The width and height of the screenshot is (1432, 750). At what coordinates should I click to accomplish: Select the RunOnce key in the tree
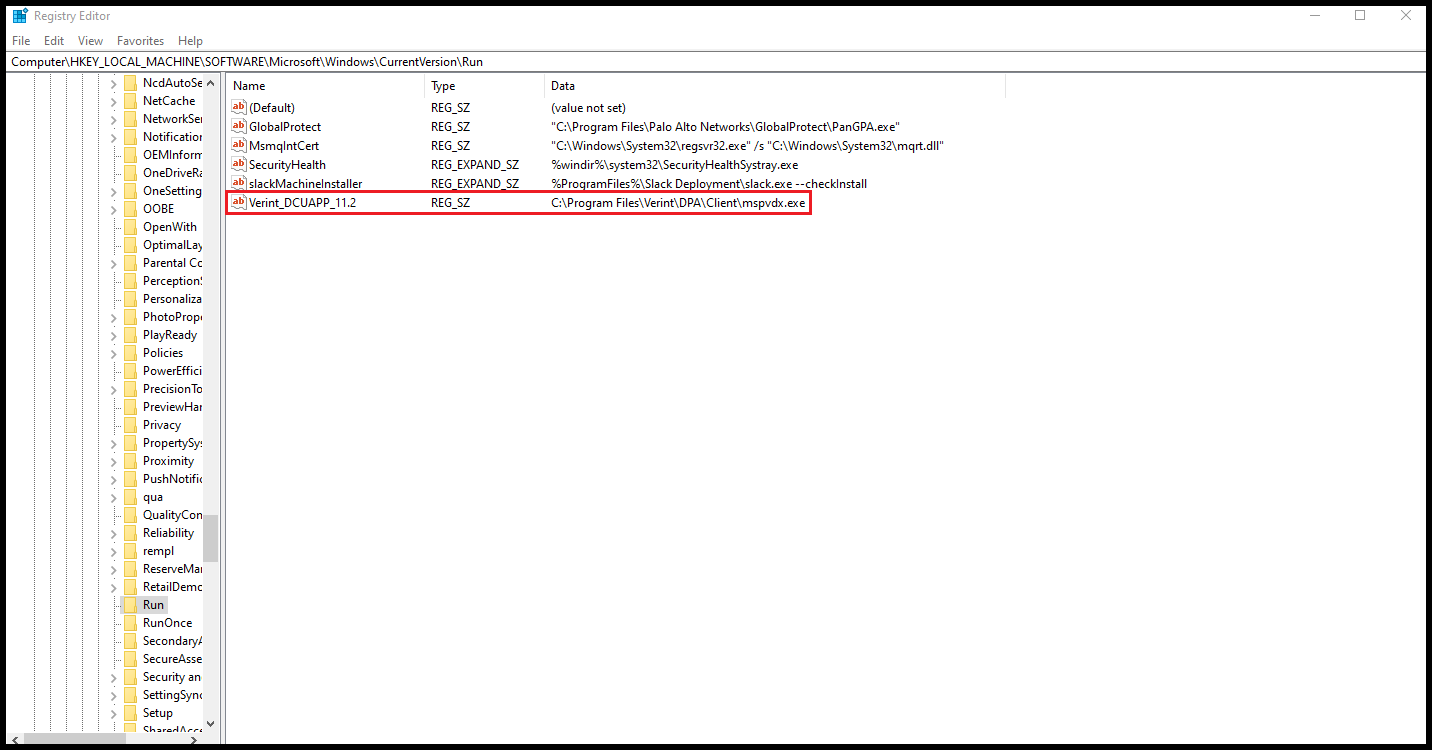167,623
